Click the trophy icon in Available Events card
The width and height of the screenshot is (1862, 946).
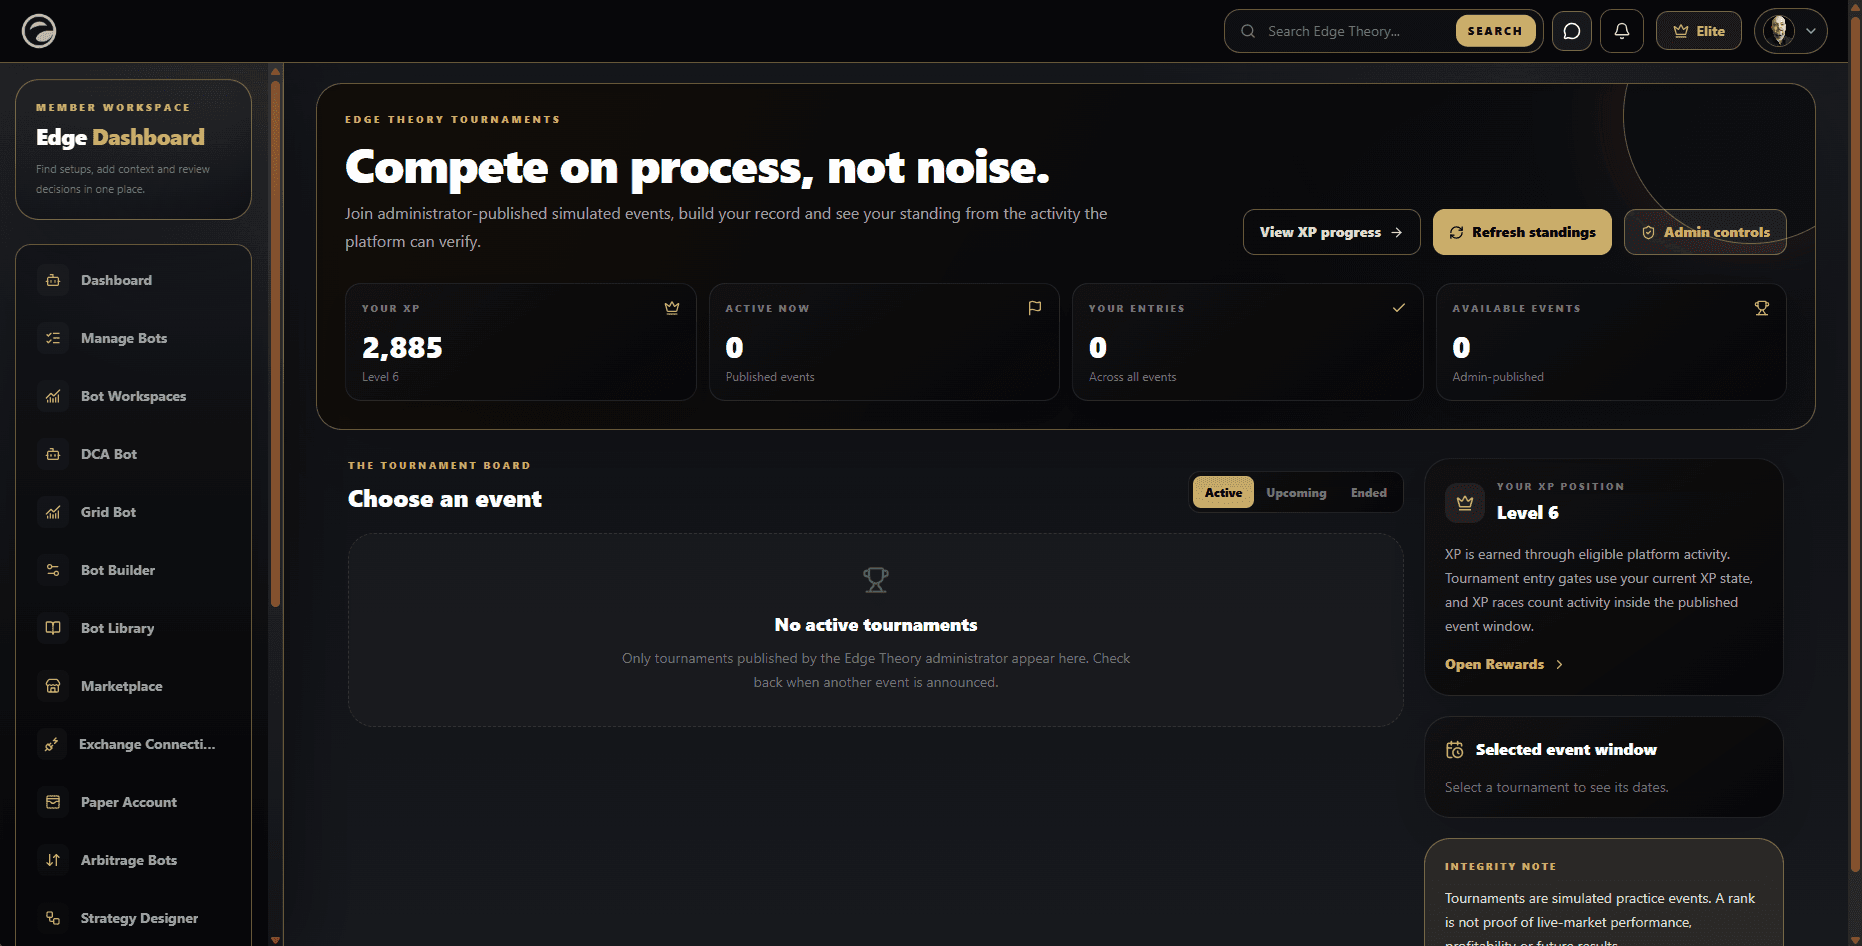click(1762, 308)
